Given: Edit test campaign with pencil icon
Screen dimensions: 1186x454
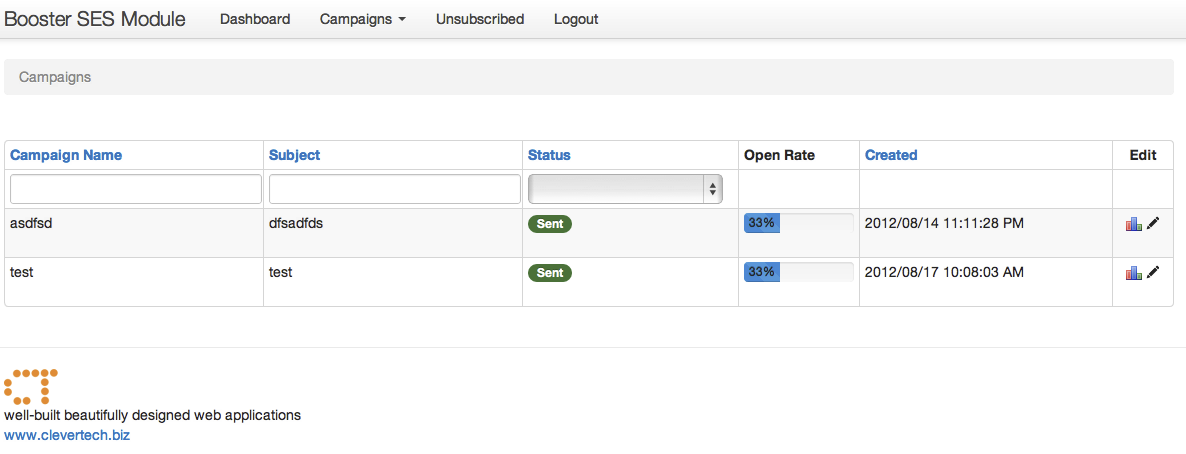Looking at the screenshot, I should pos(1153,273).
